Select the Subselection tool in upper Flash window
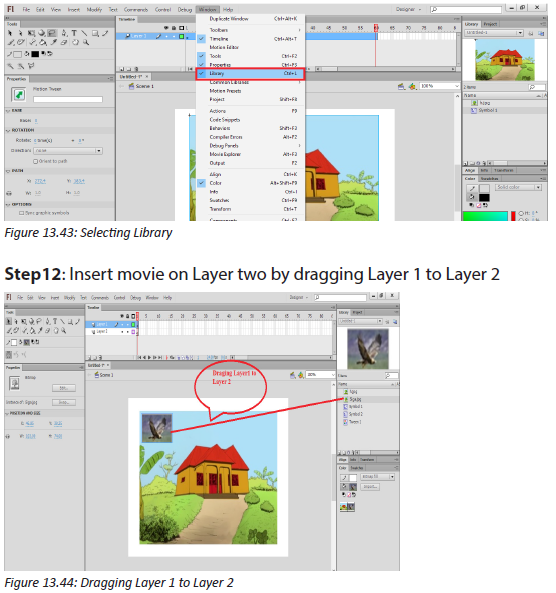Screen dimensions: 556x593 coord(20,33)
